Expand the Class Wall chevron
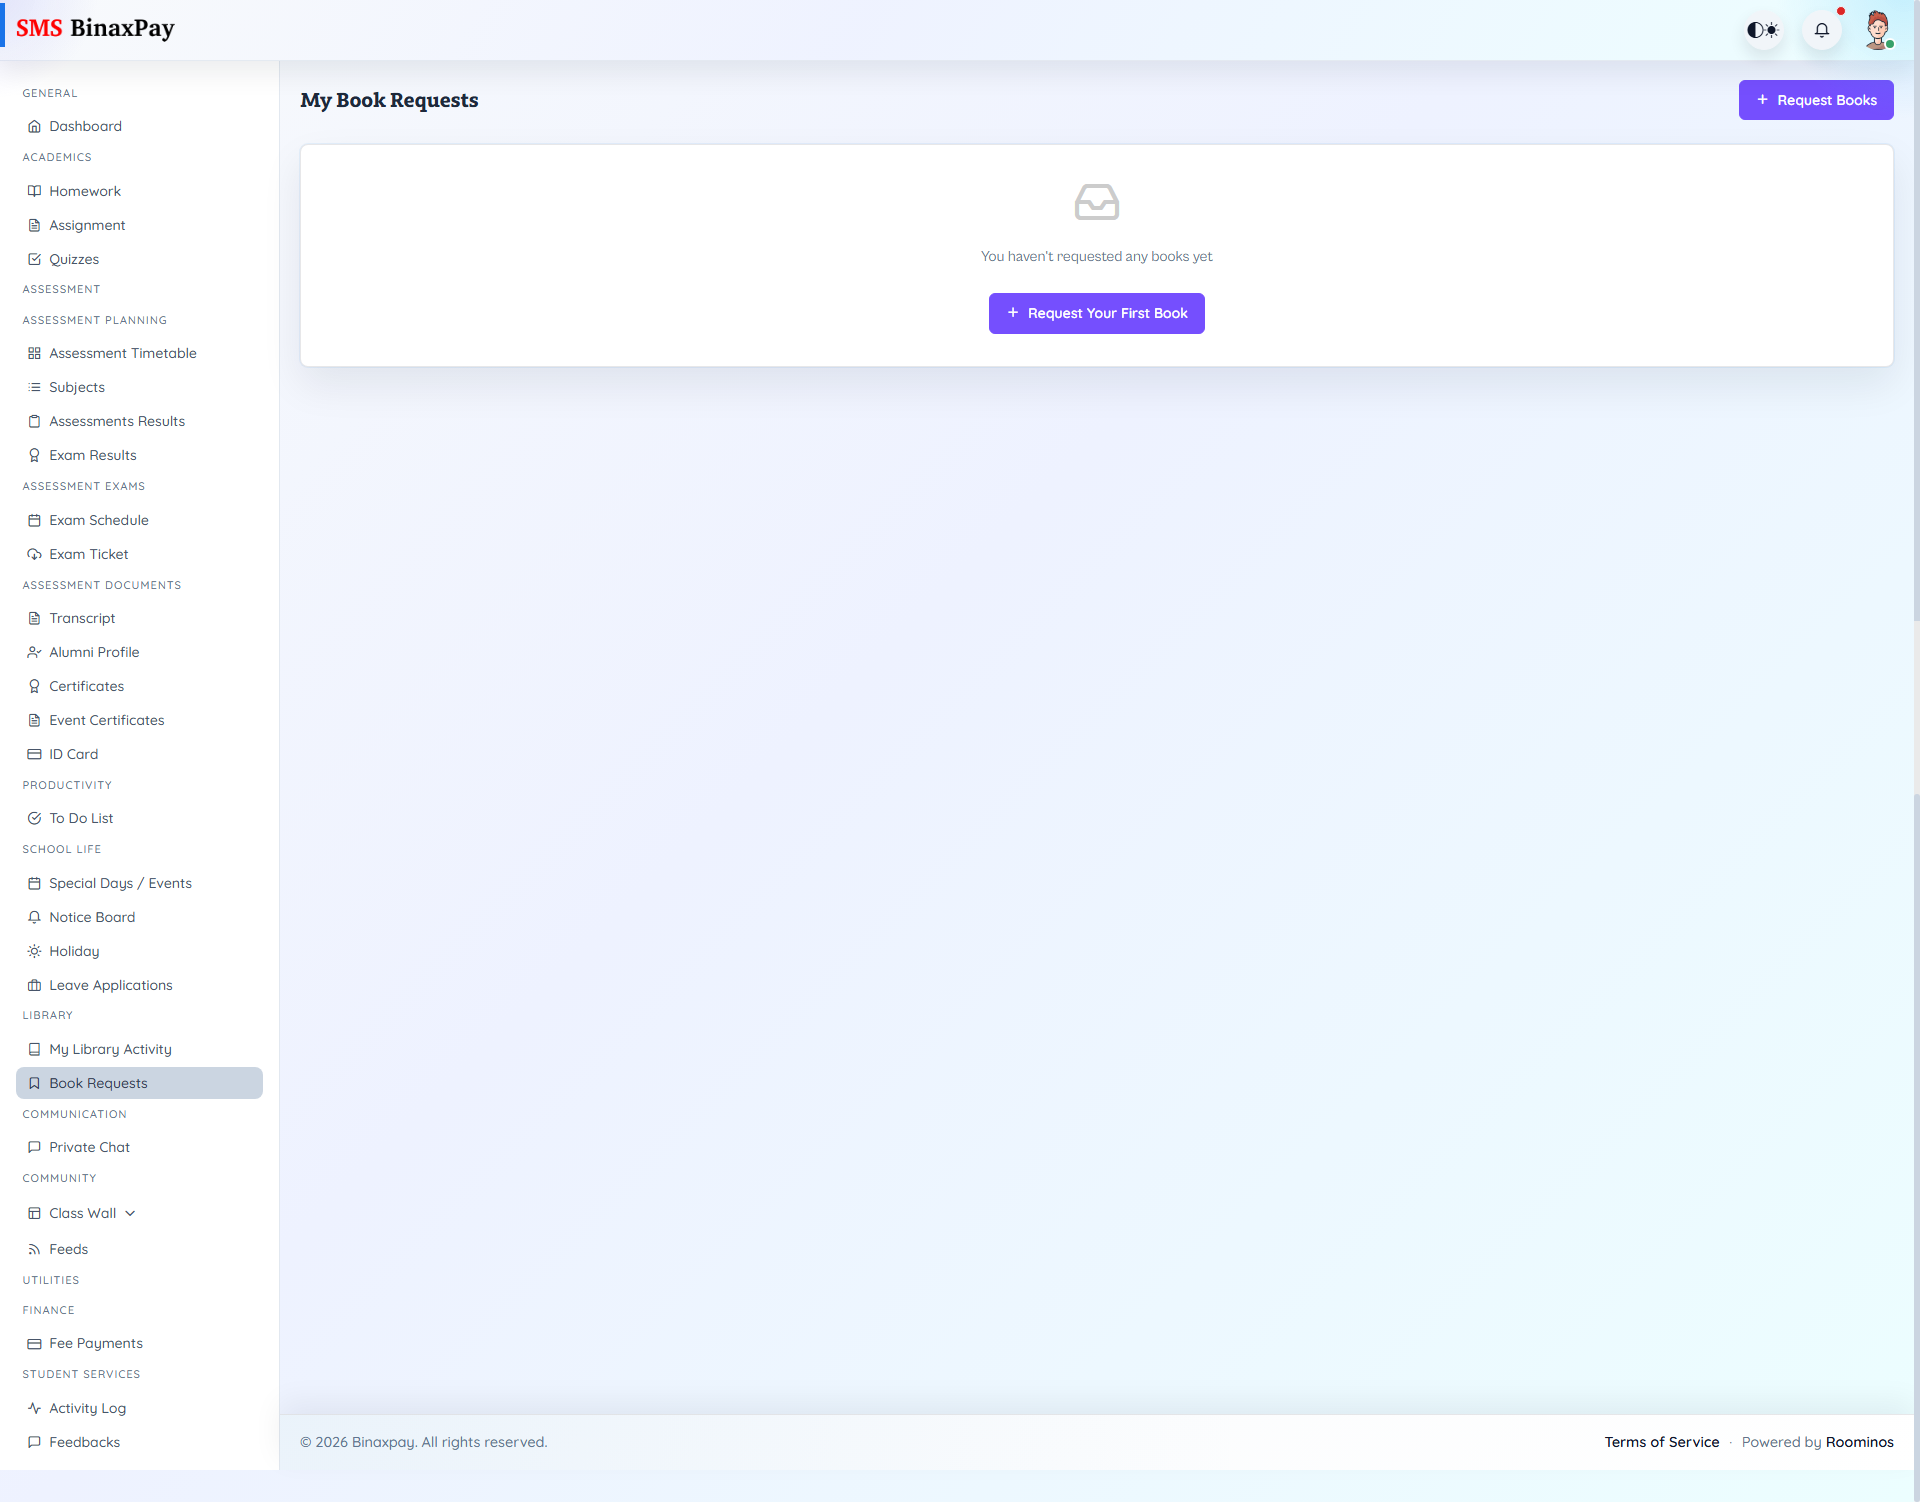The height and width of the screenshot is (1502, 1920). click(x=130, y=1213)
